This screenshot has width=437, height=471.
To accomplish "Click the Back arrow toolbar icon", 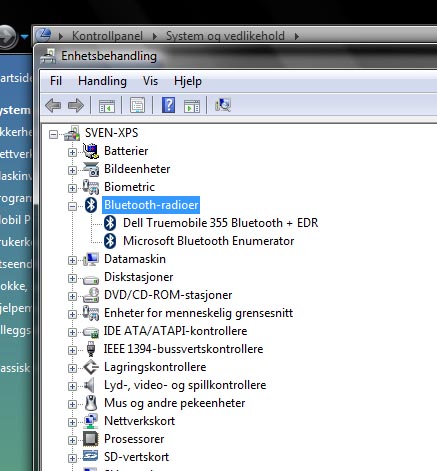I will 53,106.
